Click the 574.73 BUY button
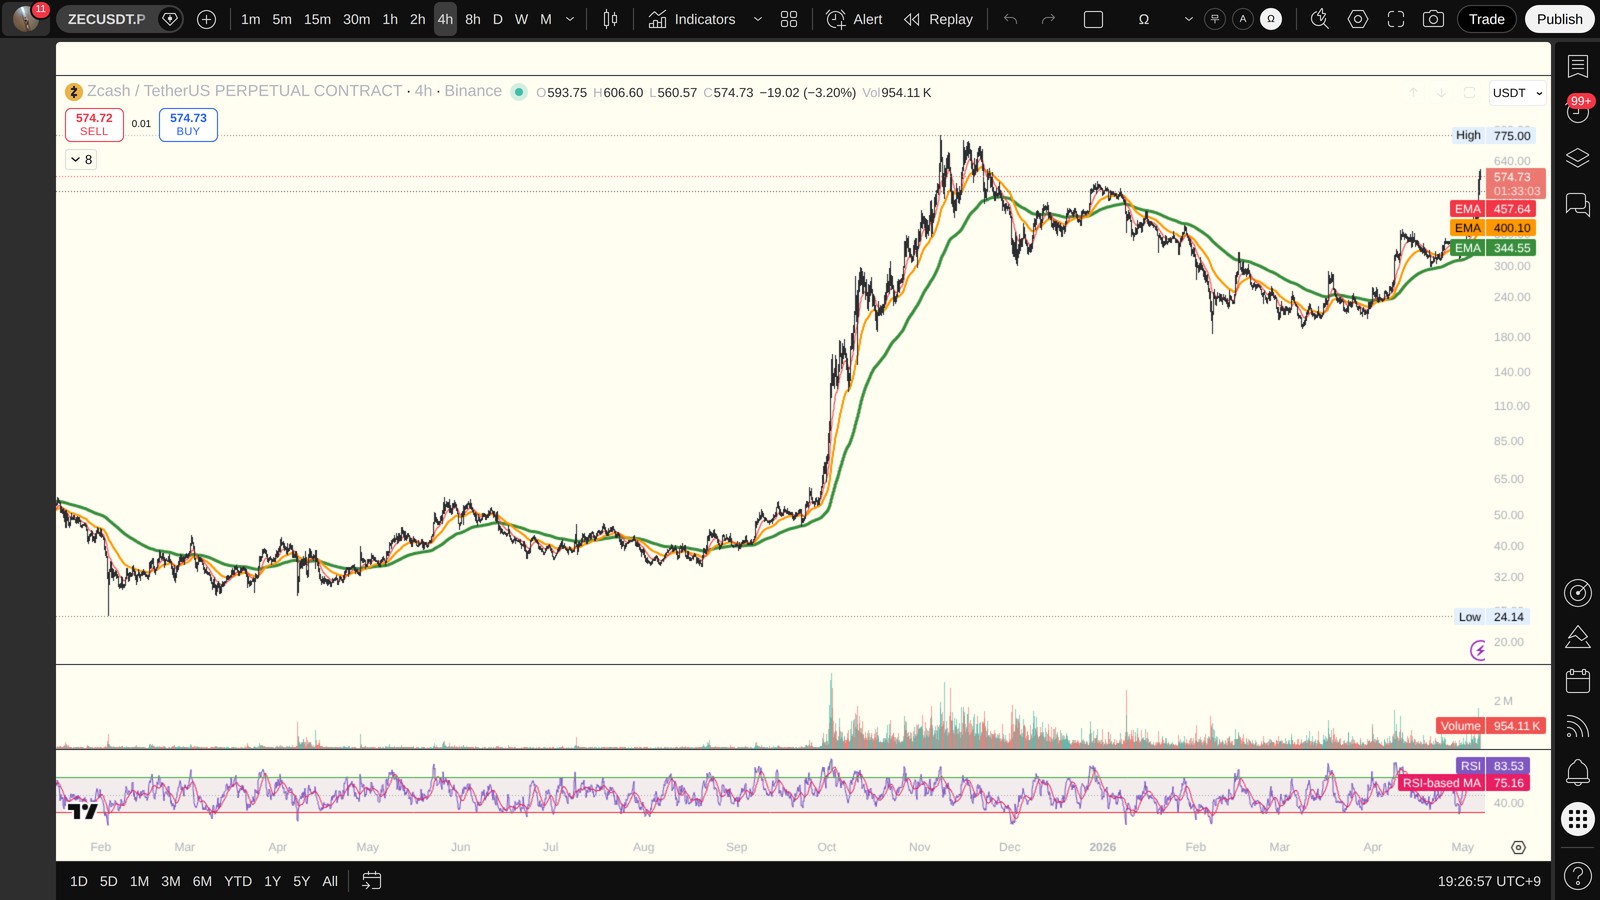This screenshot has width=1600, height=900. point(188,124)
